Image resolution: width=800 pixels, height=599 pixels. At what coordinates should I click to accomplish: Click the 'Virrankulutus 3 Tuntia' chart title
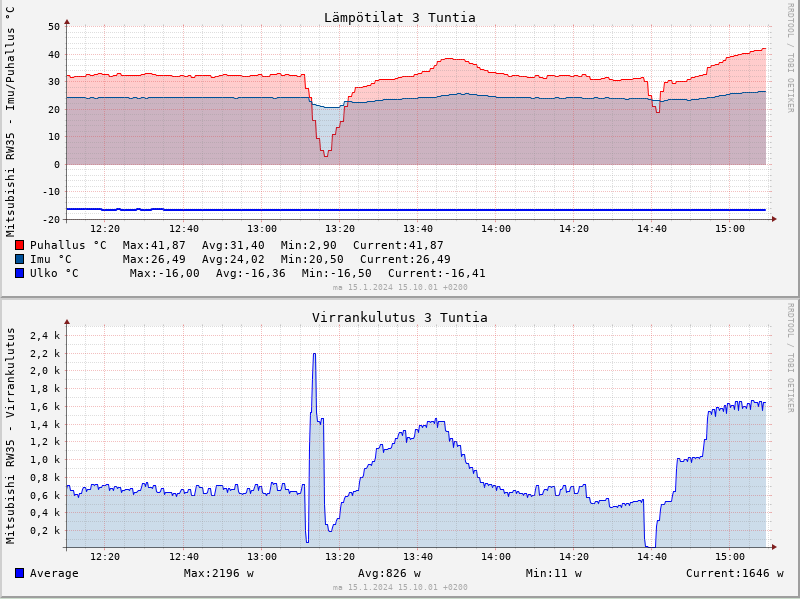(x=399, y=317)
